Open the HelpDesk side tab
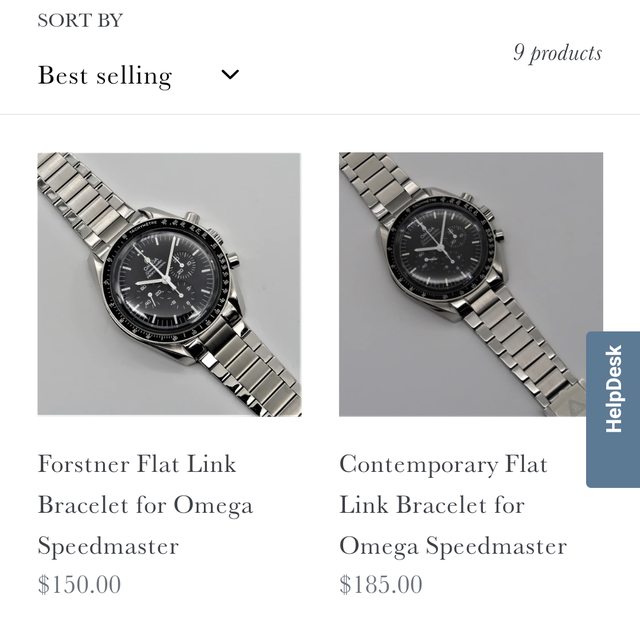This screenshot has height=629, width=640. click(613, 409)
